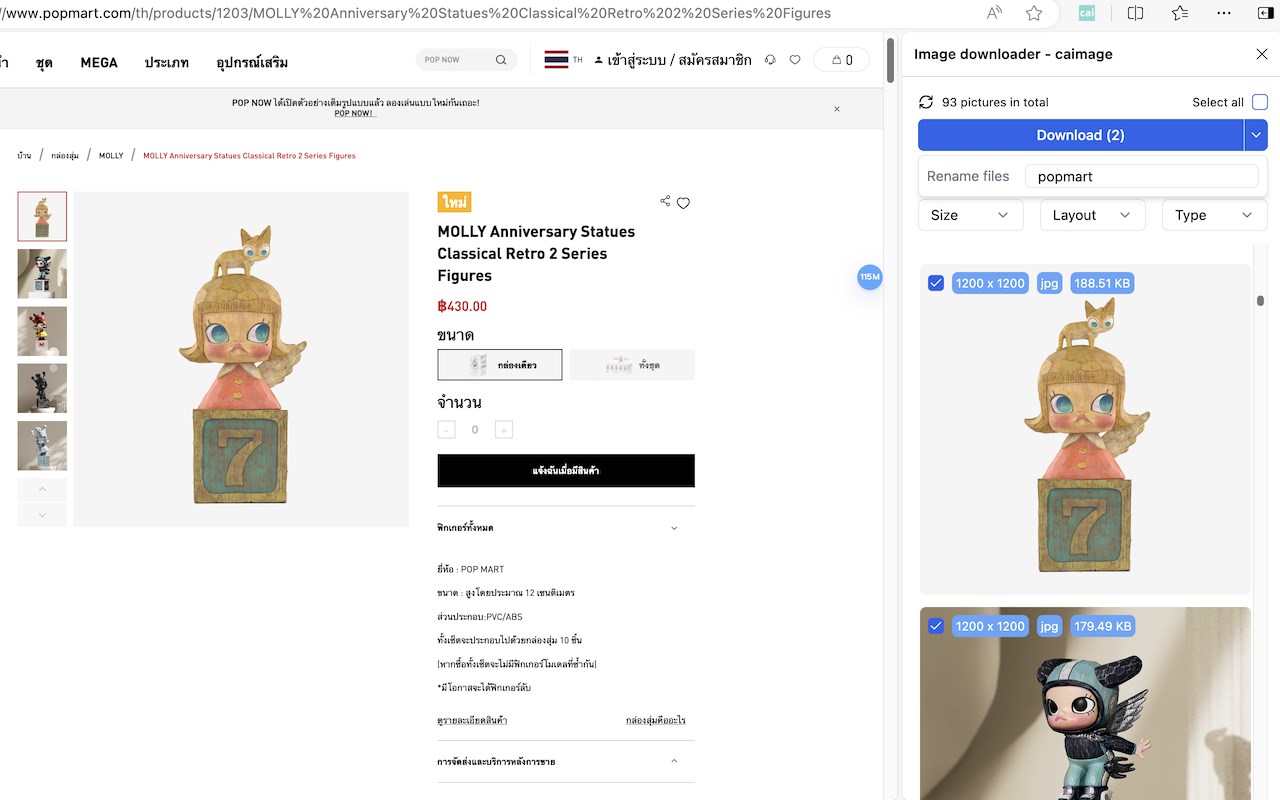
Task: Click the MOLLY breadcrumb link
Action: [111, 156]
